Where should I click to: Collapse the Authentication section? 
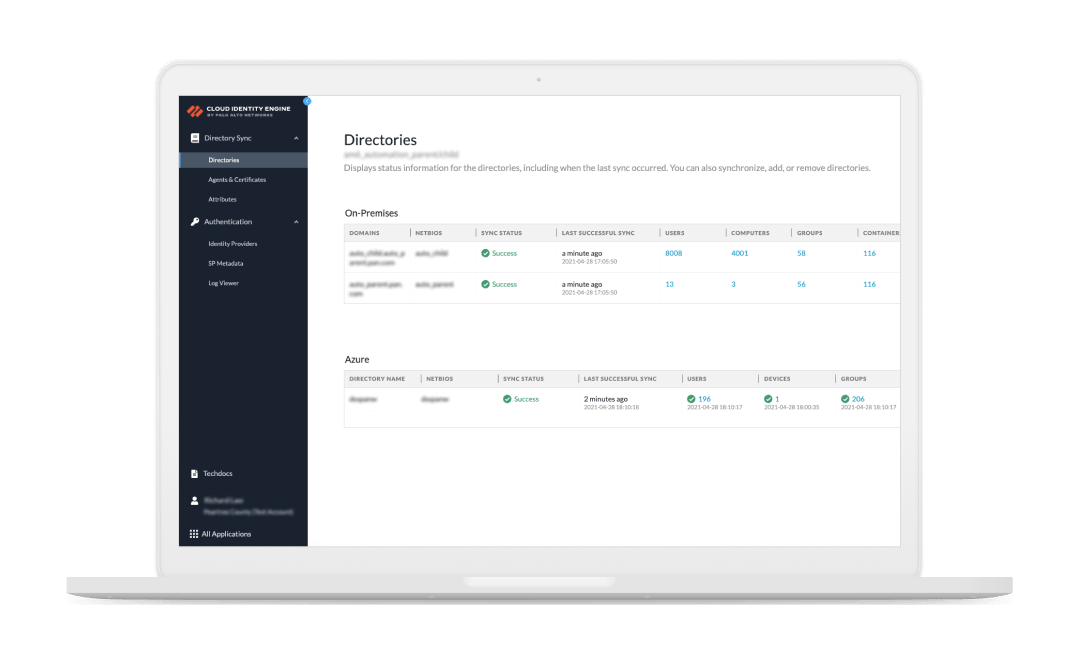(x=297, y=221)
